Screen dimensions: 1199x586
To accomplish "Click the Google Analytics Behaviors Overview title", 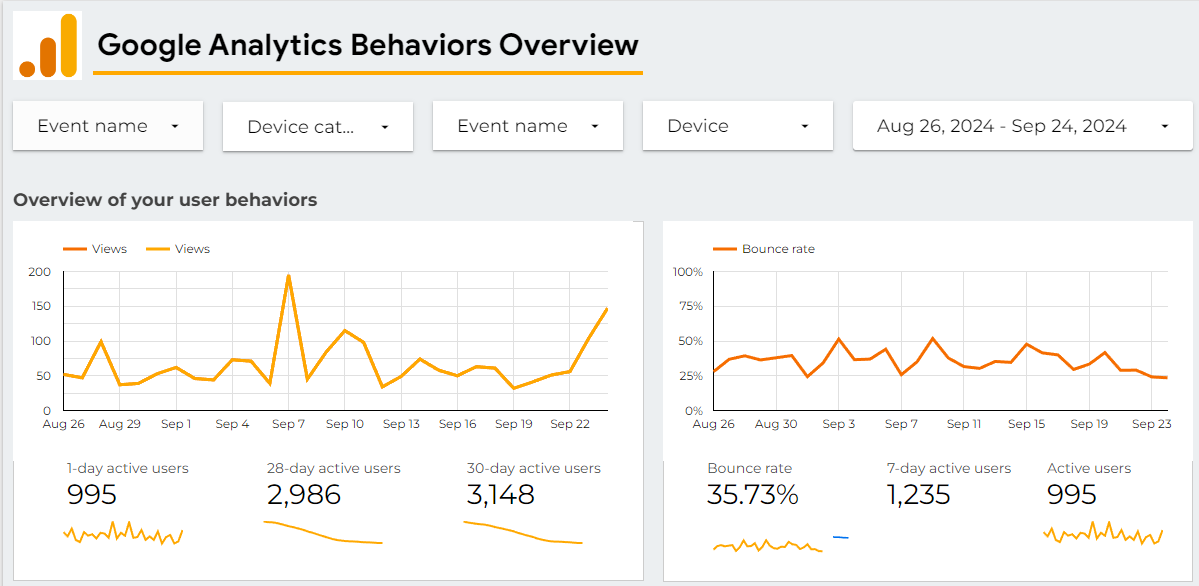I will [368, 46].
